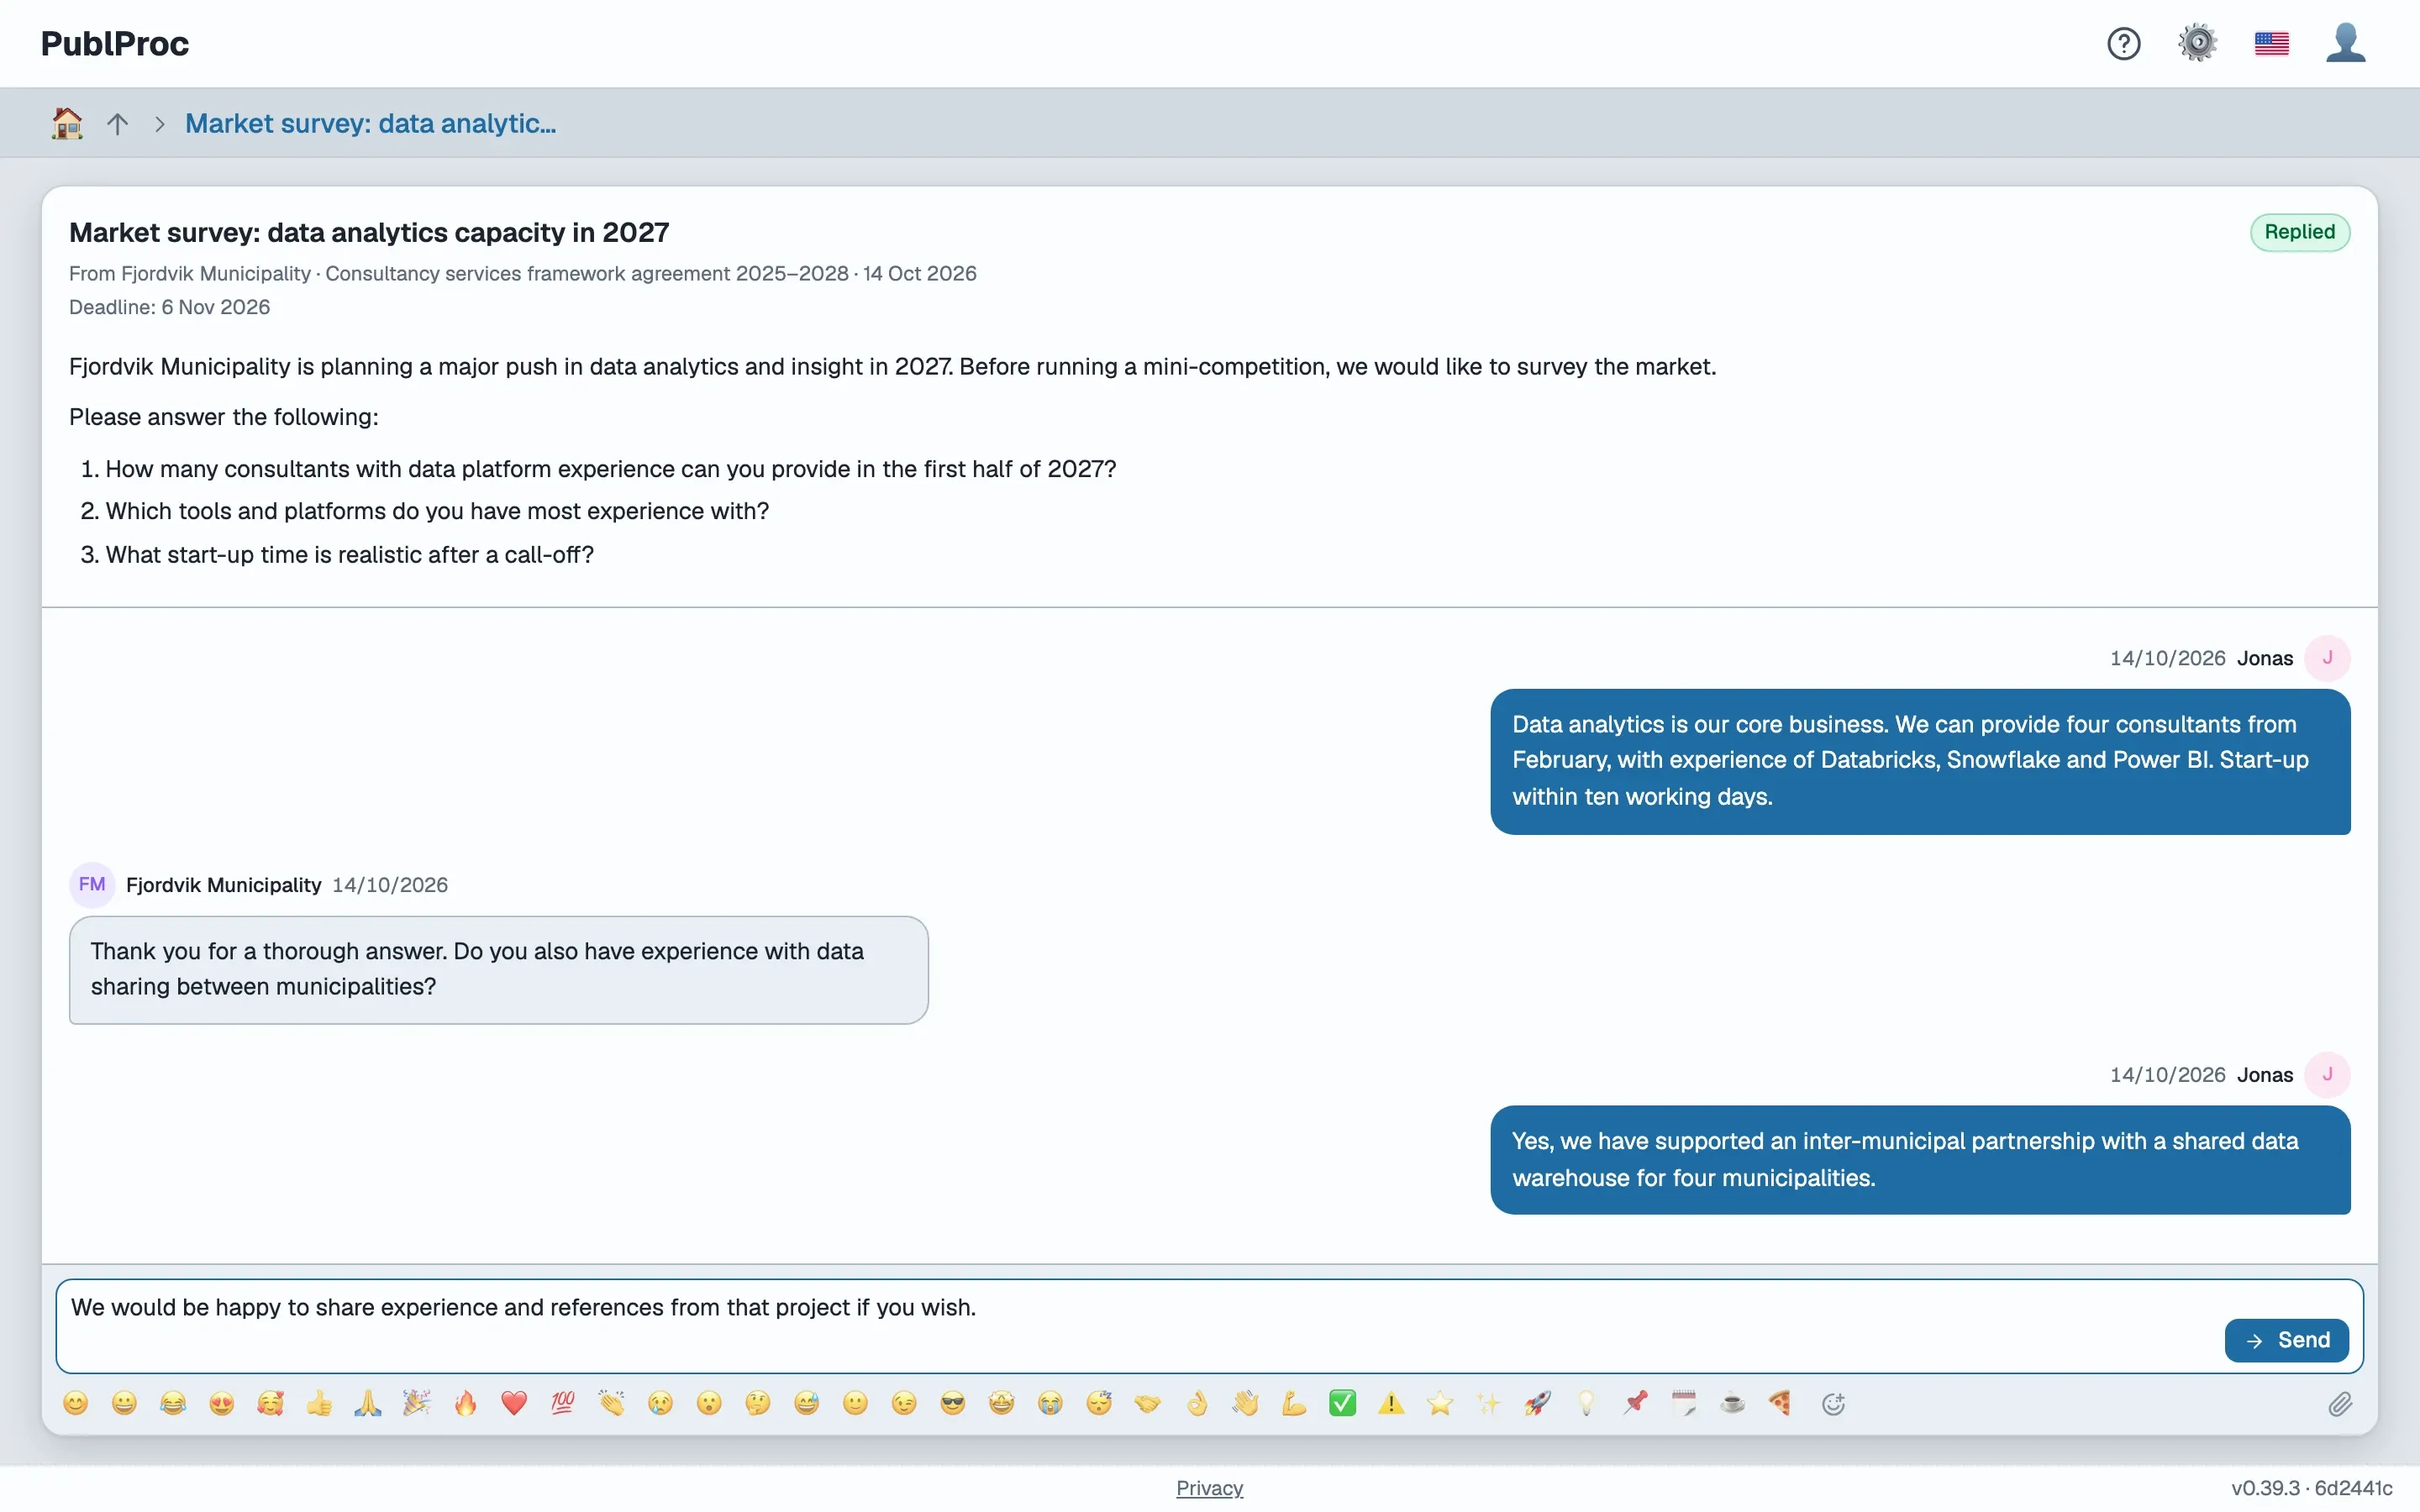2420x1512 pixels.
Task: Insert the spiral calendar emoji
Action: point(1684,1404)
